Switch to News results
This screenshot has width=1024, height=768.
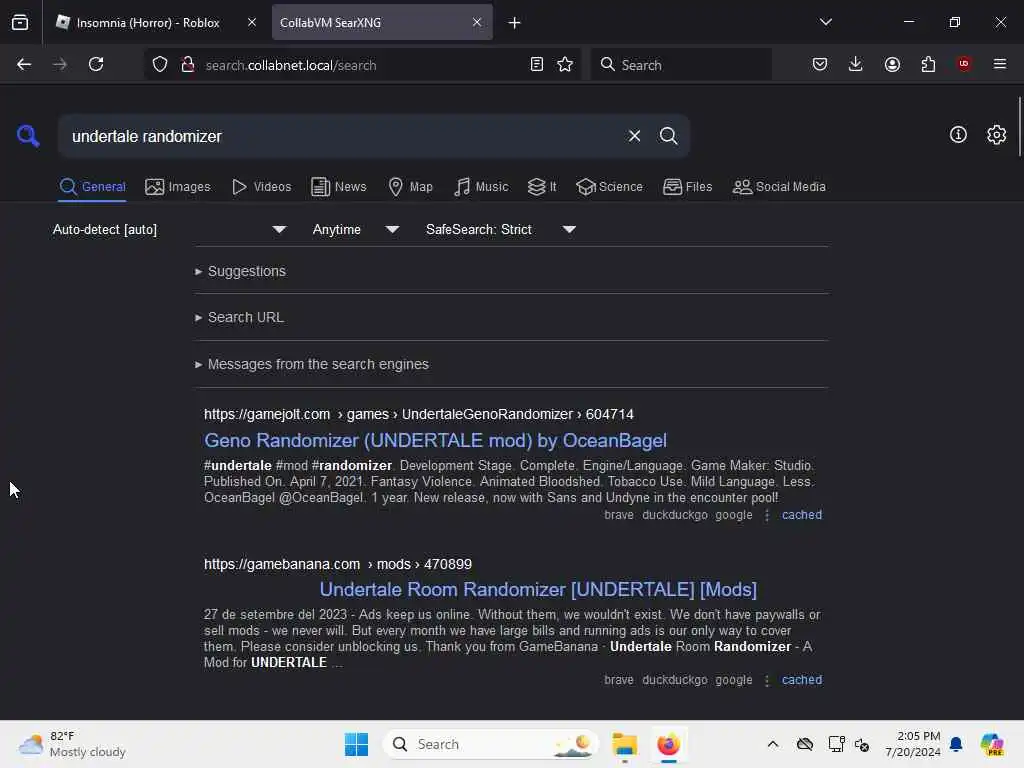coord(338,187)
